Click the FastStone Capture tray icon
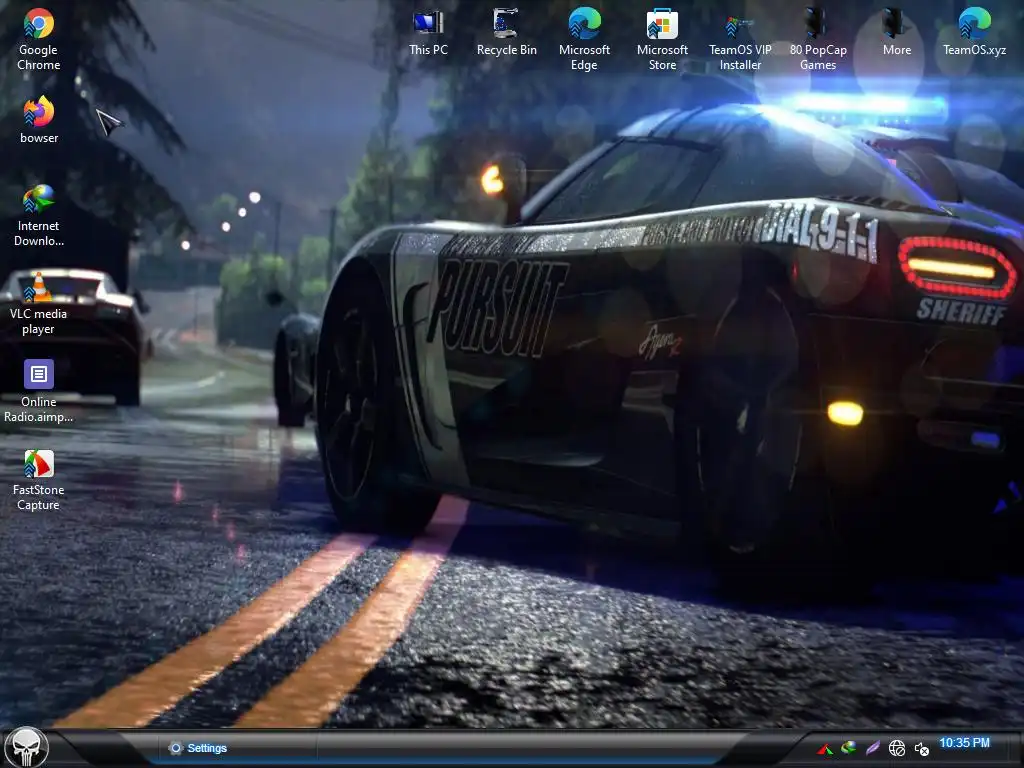1024x768 pixels. click(x=825, y=748)
